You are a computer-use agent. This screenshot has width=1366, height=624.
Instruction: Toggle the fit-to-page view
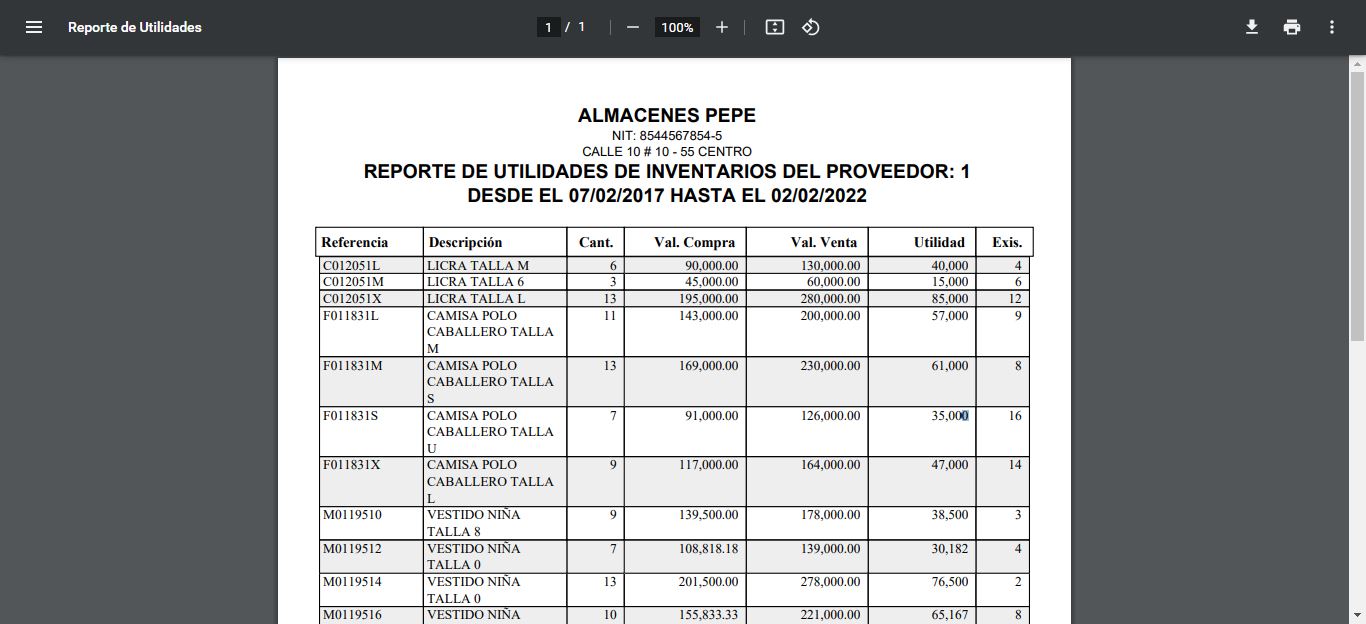[x=774, y=27]
